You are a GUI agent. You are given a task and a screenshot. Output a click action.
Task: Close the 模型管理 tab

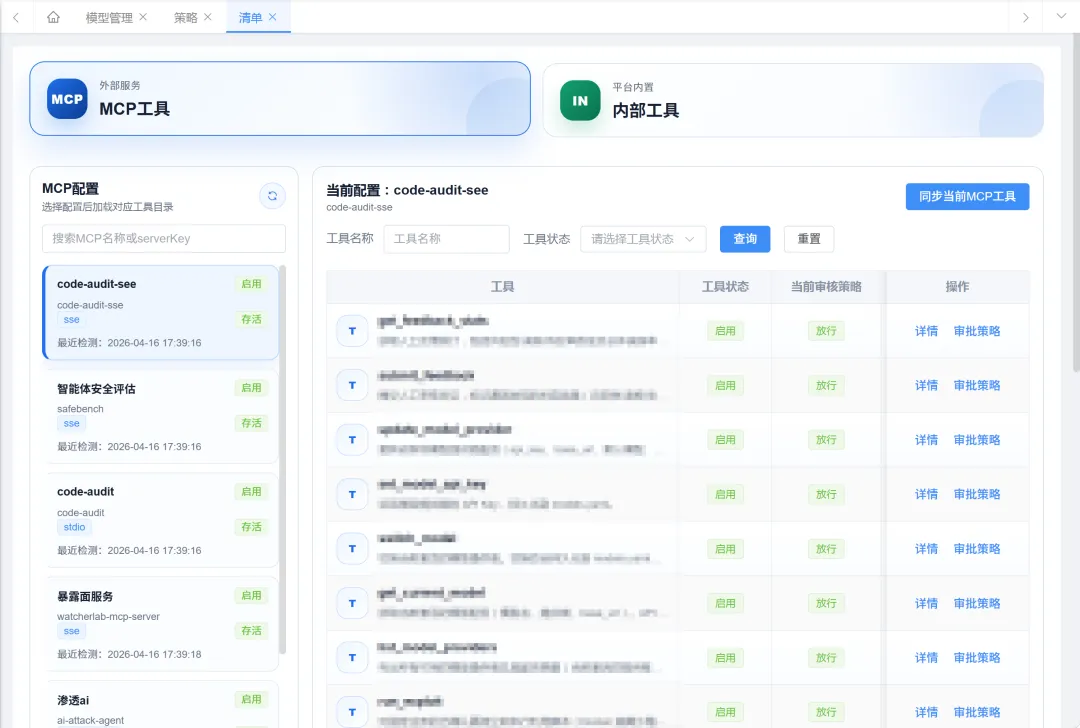tap(143, 17)
